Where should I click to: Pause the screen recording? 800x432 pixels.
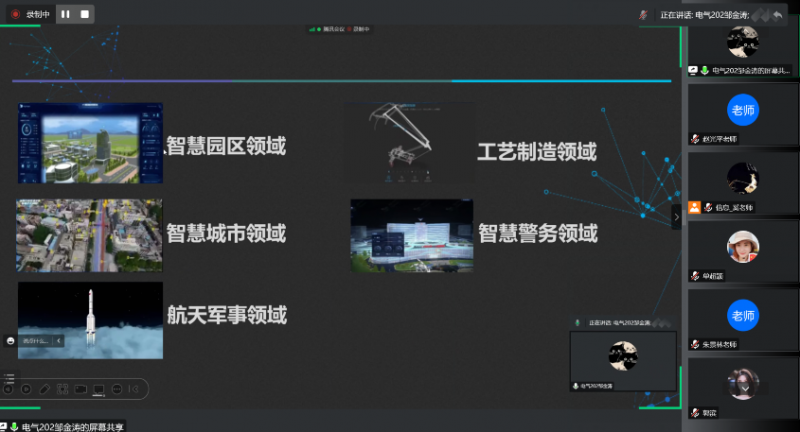pos(65,14)
